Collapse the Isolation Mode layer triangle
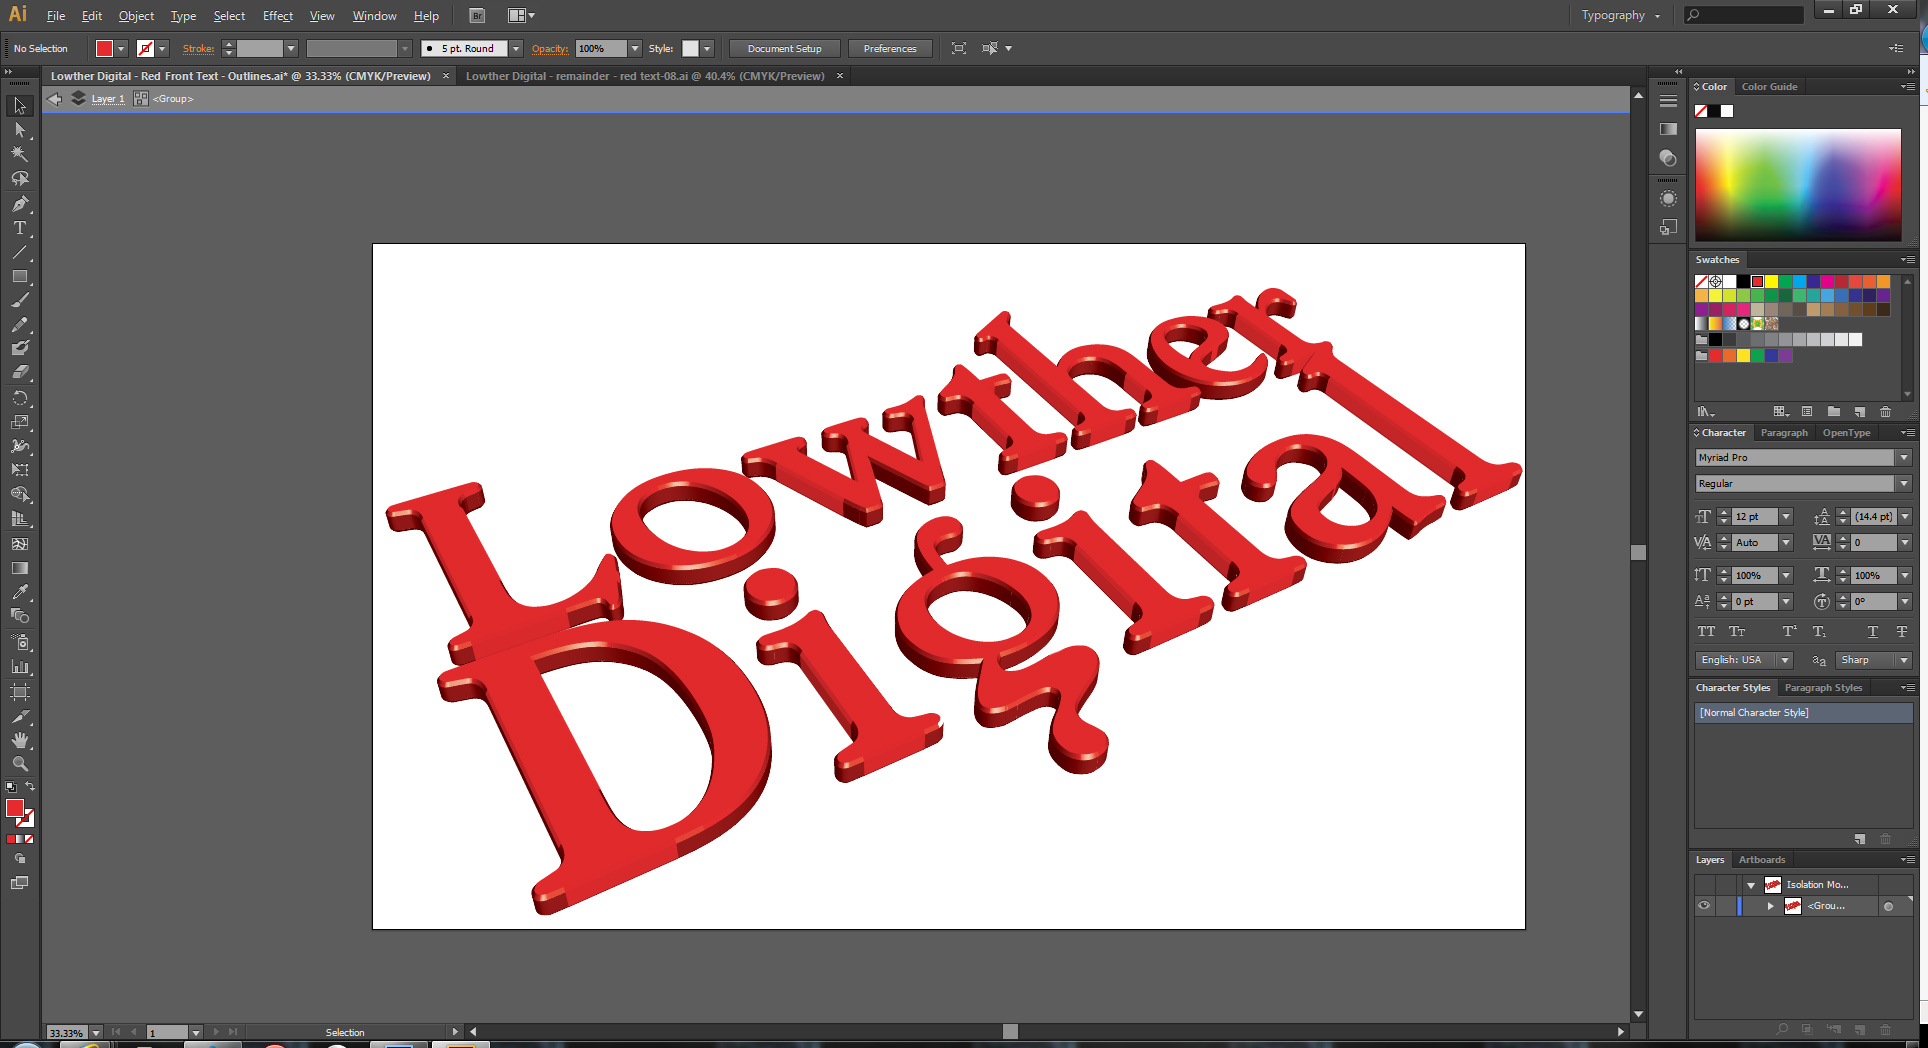The image size is (1928, 1048). (1751, 885)
